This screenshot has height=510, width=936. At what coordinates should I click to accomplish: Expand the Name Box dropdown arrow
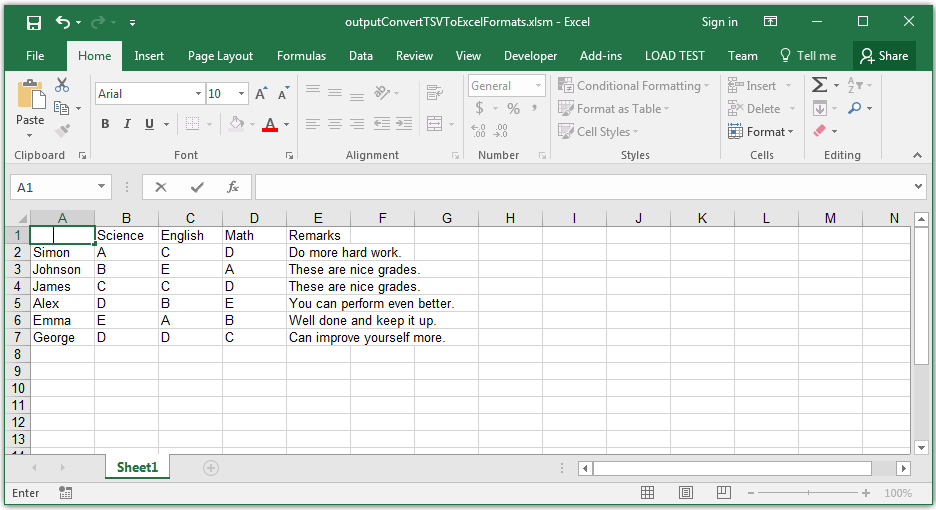tap(101, 187)
